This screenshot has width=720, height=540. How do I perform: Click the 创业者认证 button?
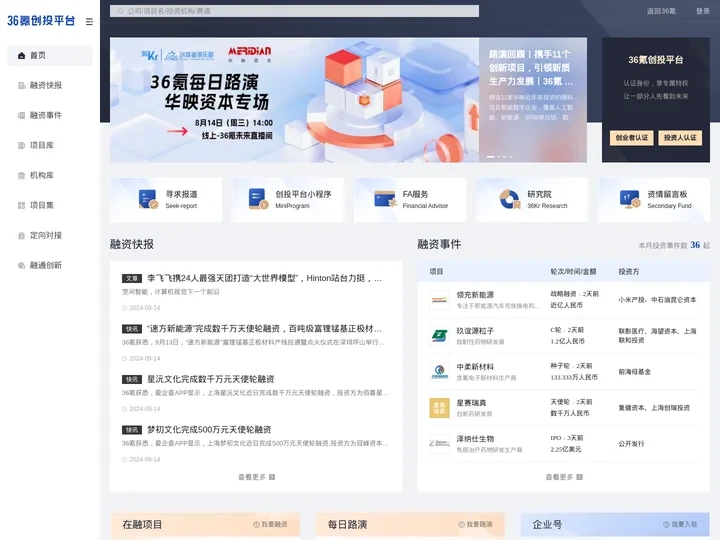[x=631, y=138]
